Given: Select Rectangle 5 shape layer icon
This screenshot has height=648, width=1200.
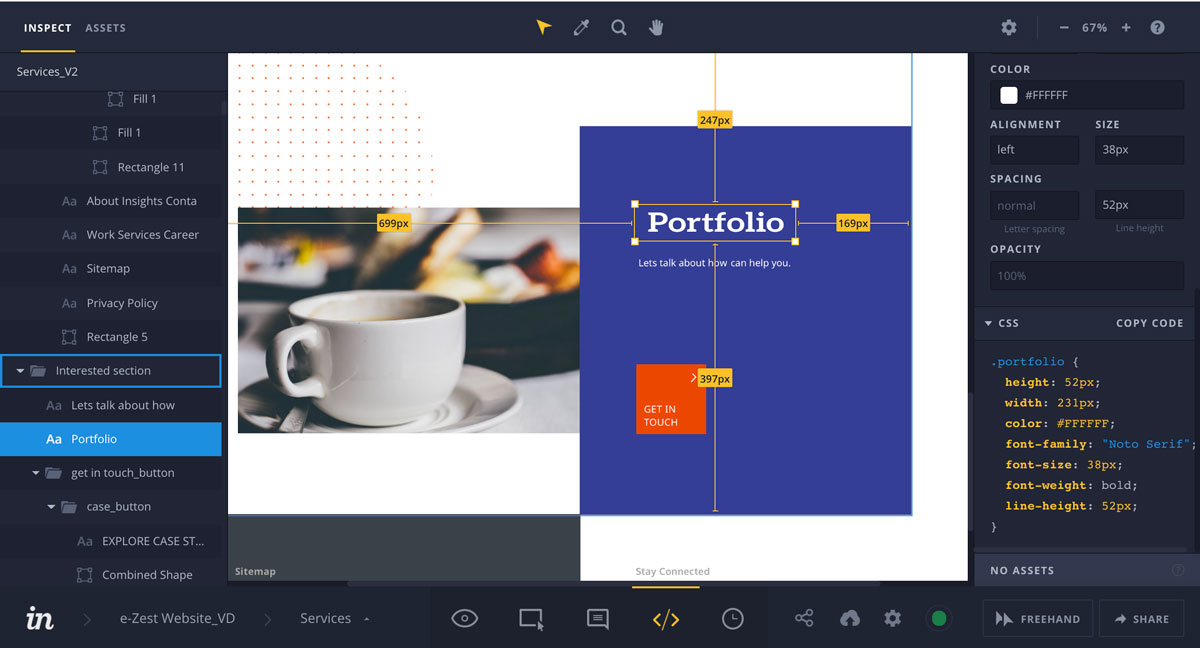Looking at the screenshot, I should 69,337.
